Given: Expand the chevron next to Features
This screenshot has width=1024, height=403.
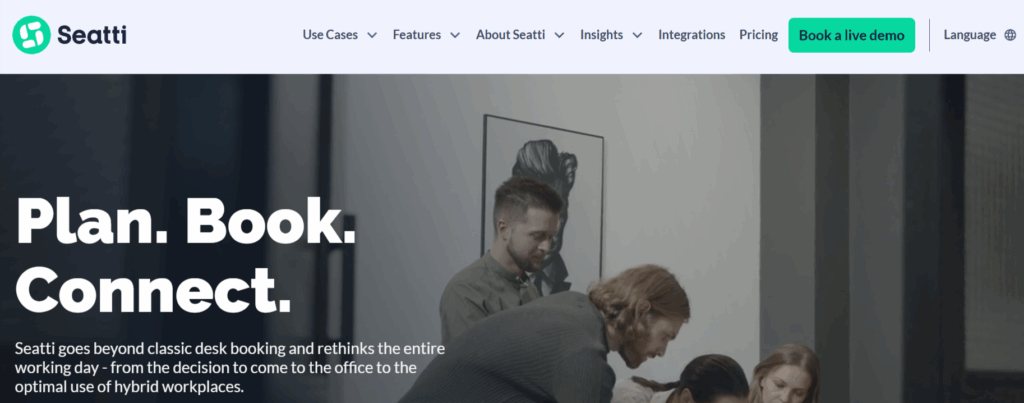Looking at the screenshot, I should tap(455, 35).
